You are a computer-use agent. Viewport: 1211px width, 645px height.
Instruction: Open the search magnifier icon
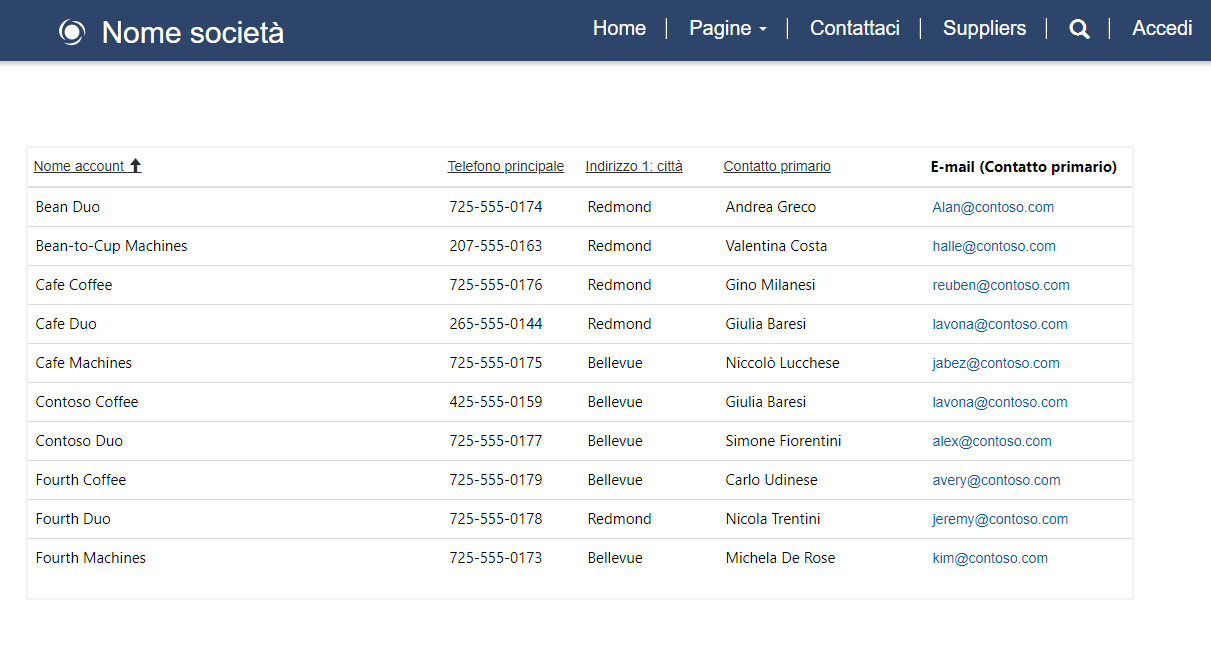(1079, 29)
